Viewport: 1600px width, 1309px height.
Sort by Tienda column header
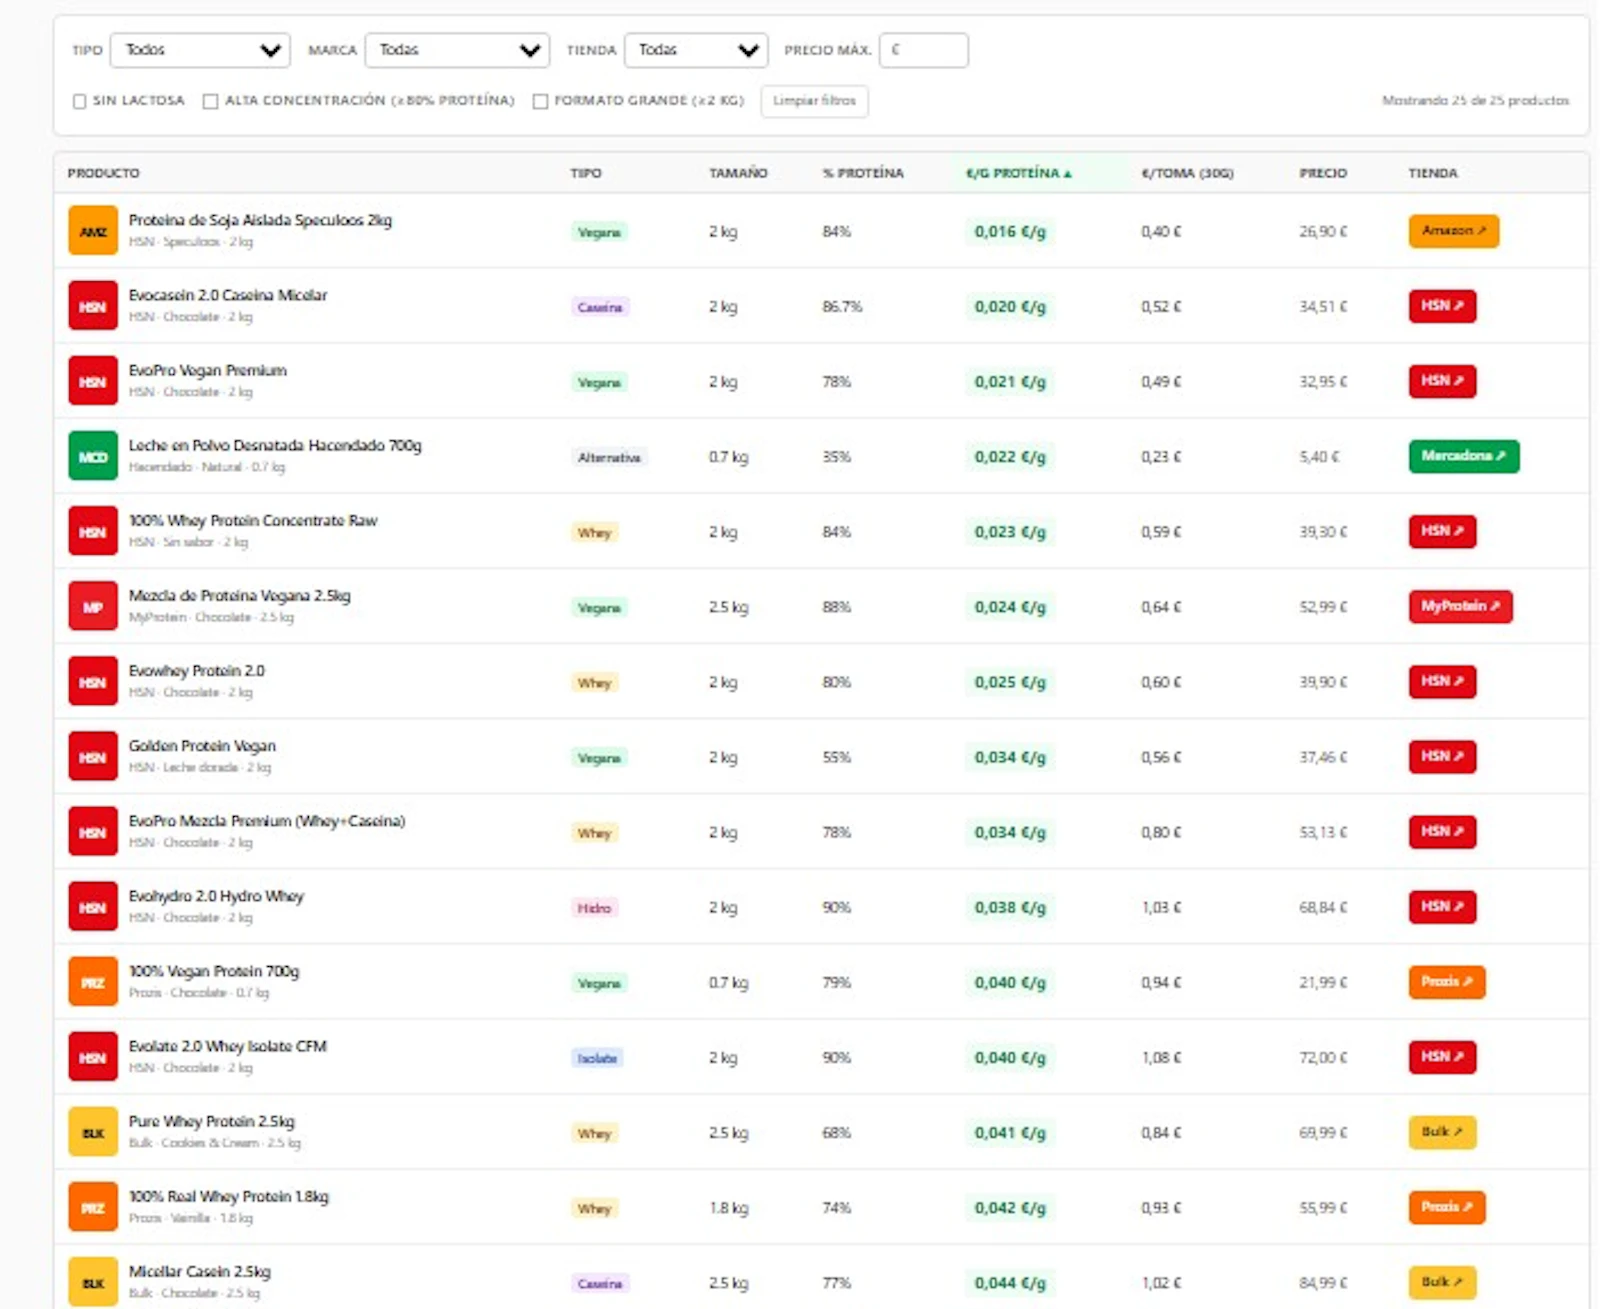pos(1433,173)
